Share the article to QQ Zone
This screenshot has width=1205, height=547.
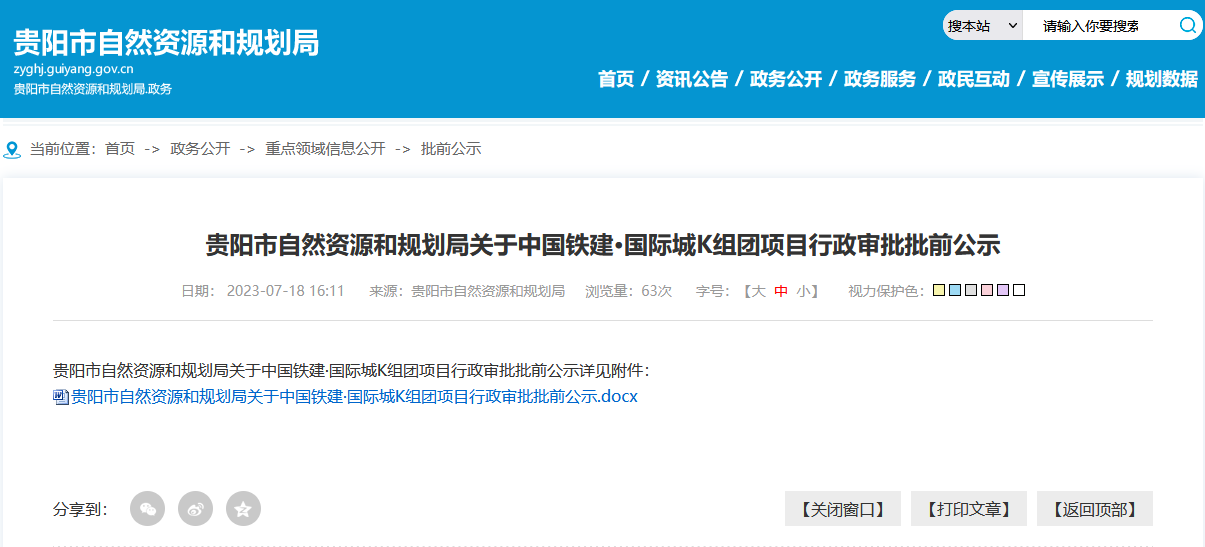(x=243, y=509)
